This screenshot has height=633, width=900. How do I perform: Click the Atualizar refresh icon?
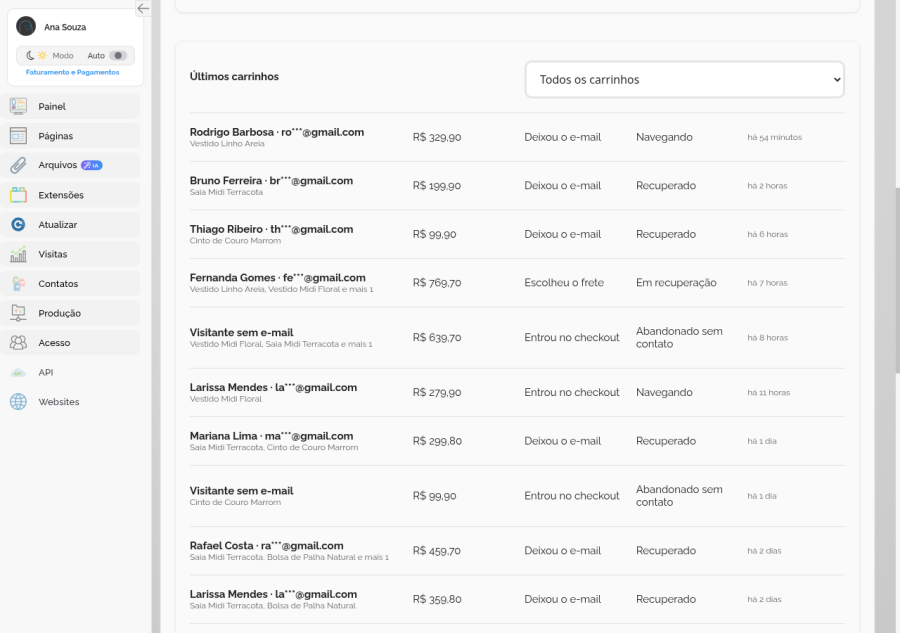point(18,224)
